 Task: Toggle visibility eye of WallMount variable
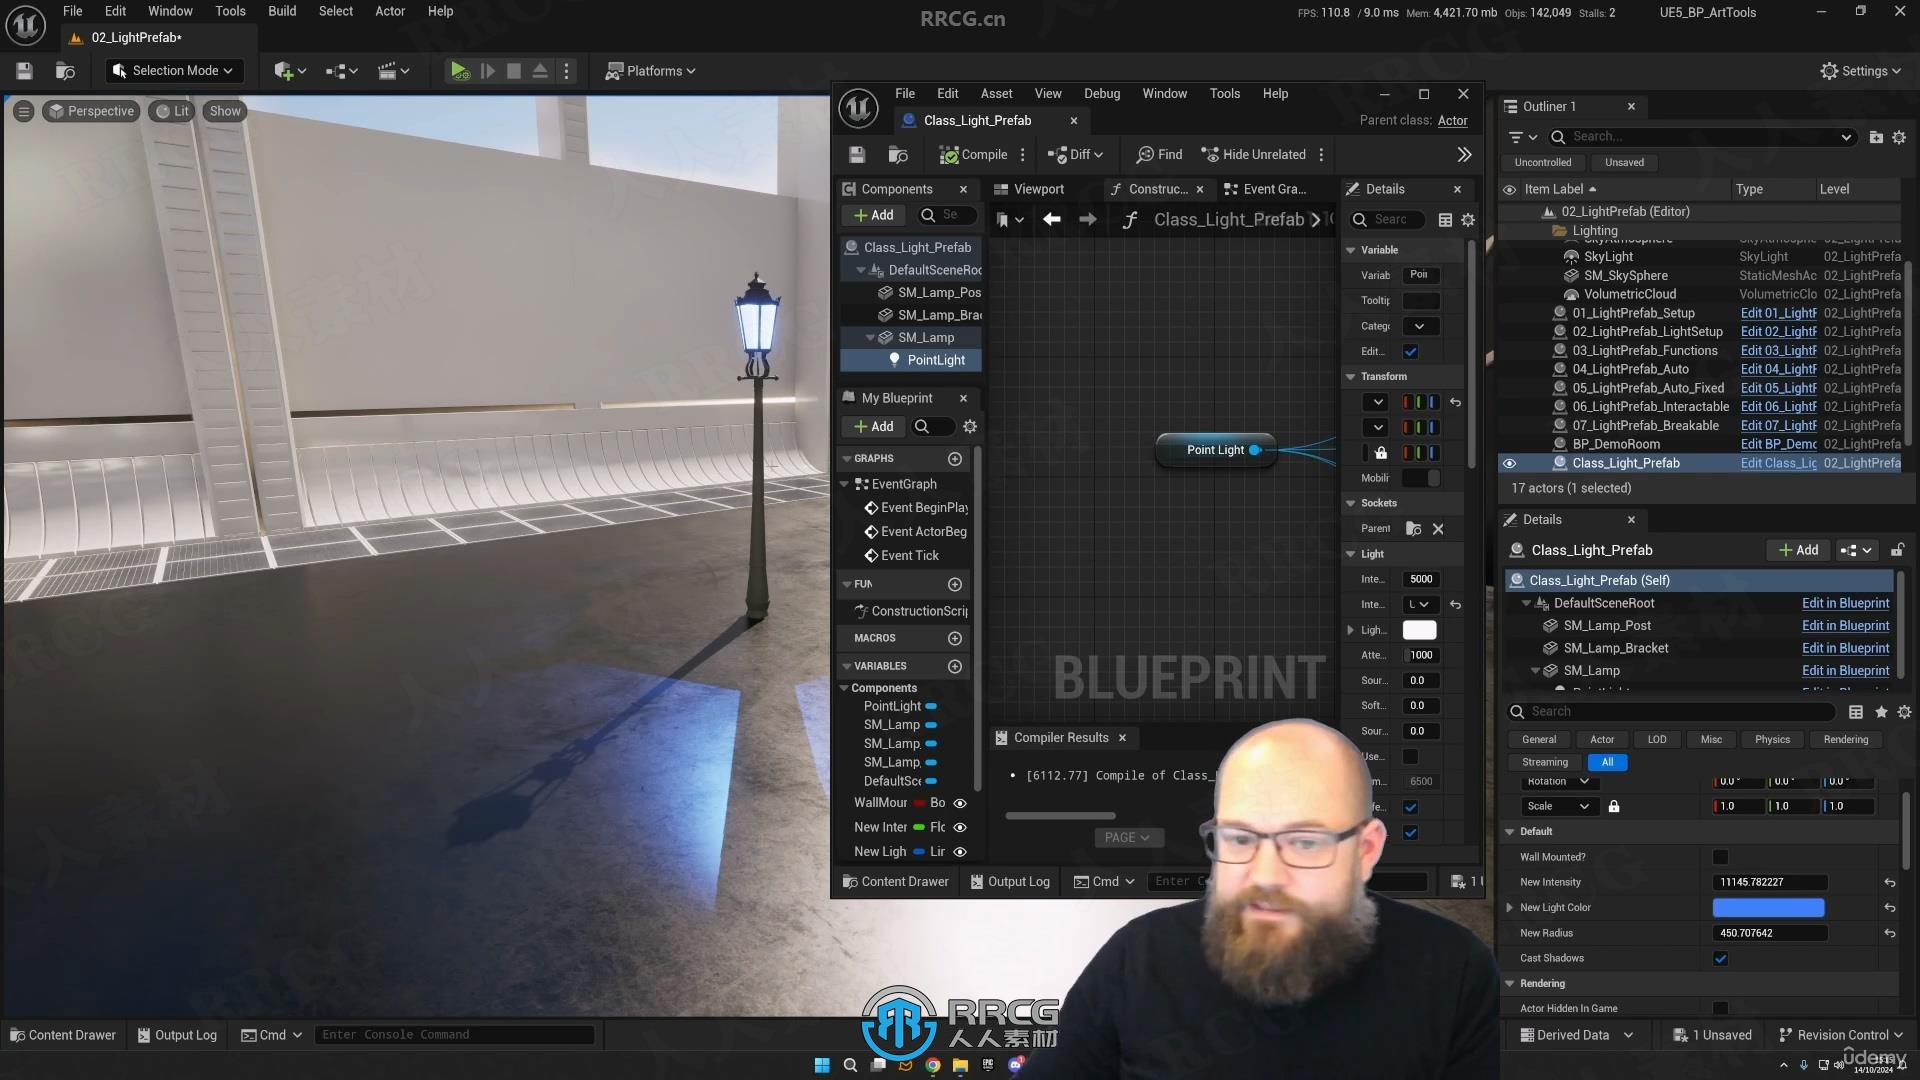960,803
